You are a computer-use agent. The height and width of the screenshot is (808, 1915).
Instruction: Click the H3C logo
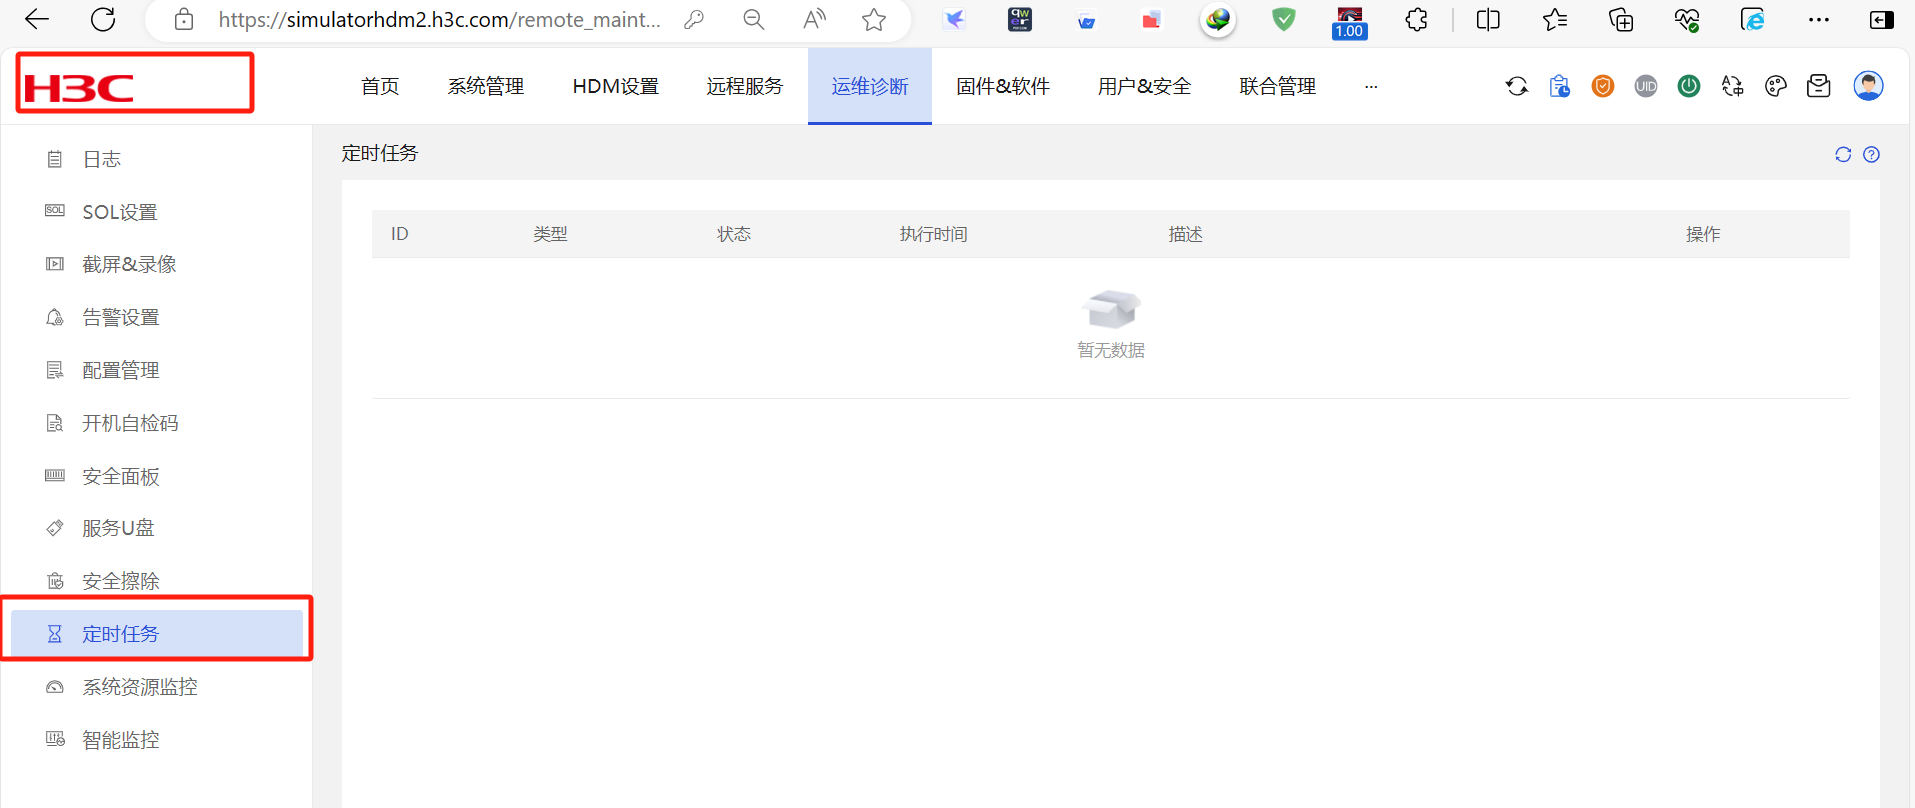tap(79, 88)
